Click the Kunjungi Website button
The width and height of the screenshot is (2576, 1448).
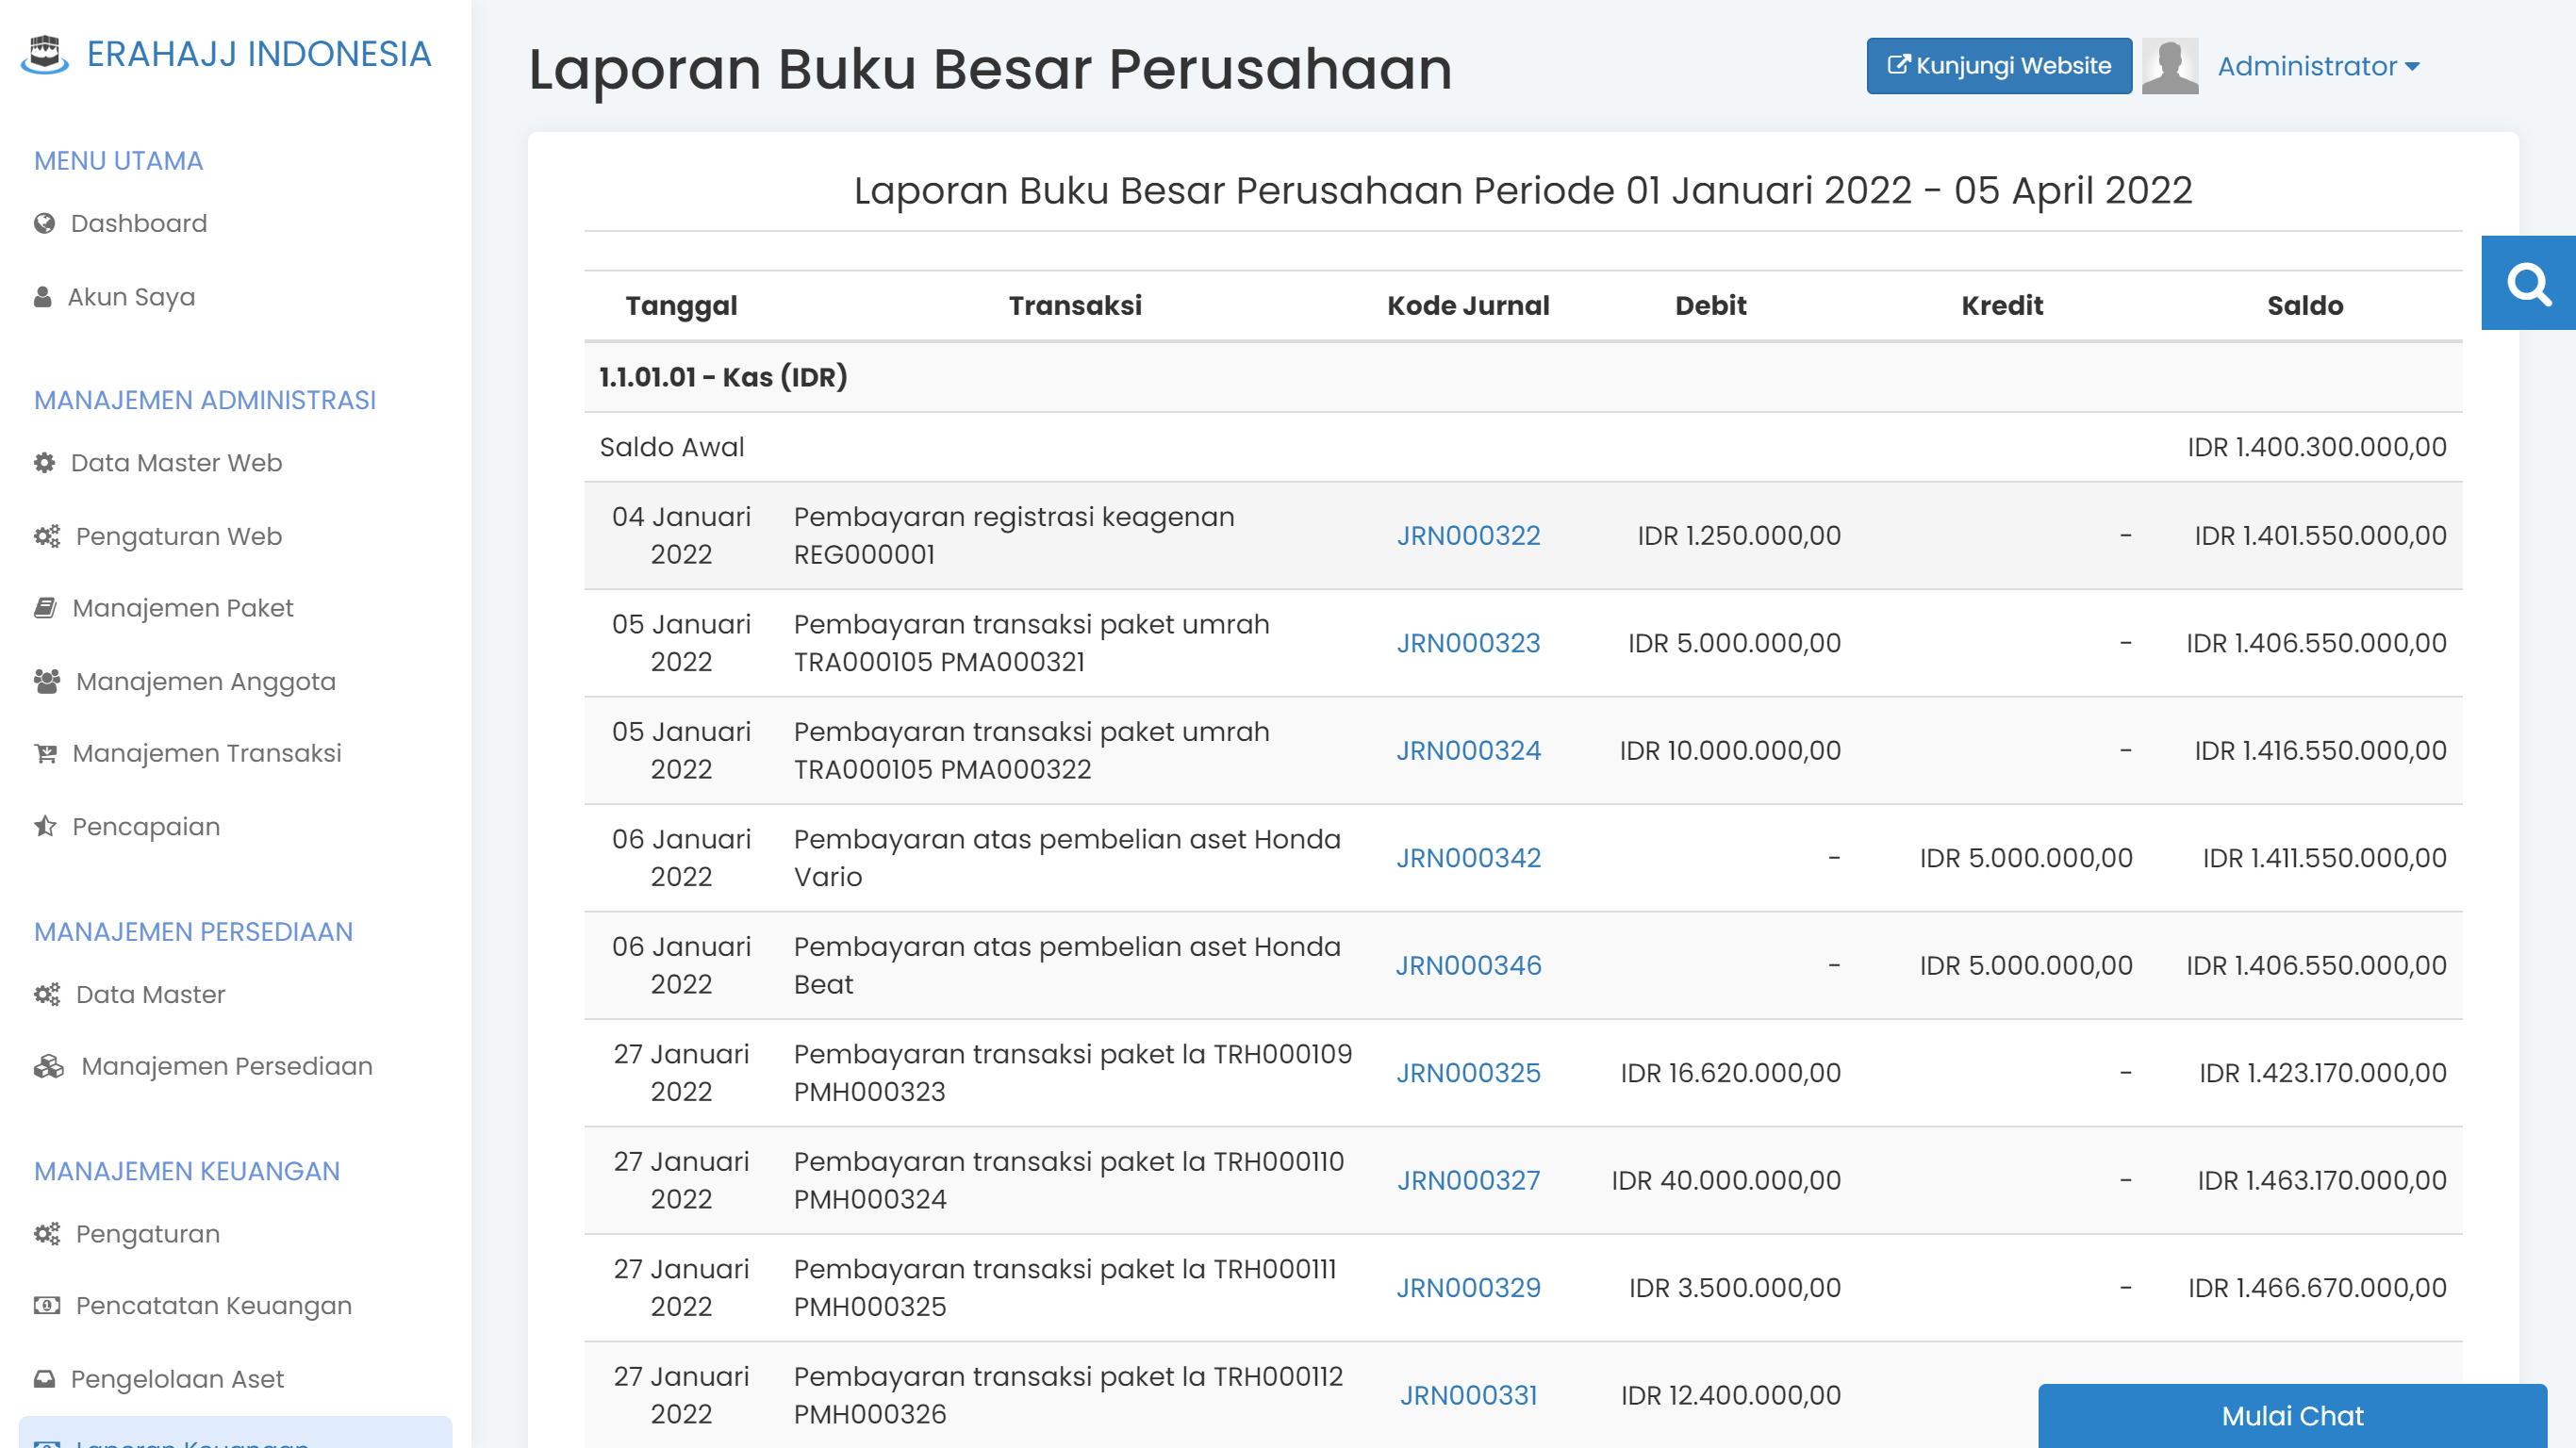(1997, 66)
